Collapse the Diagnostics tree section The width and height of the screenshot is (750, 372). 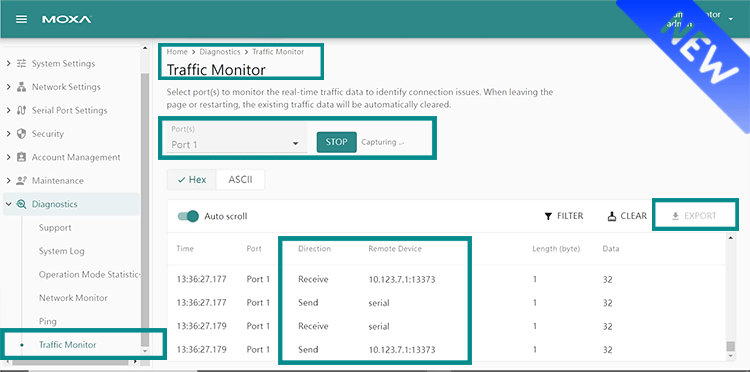(x=8, y=204)
